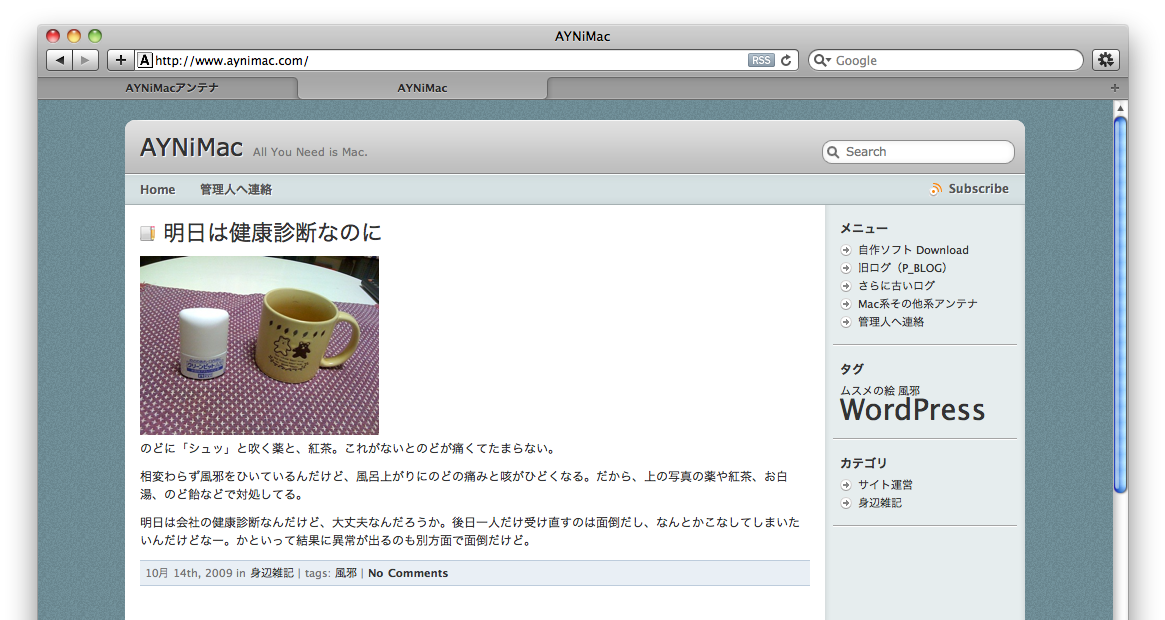Click the vertical scrollbar thumb
The width and height of the screenshot is (1165, 620).
point(1120,305)
